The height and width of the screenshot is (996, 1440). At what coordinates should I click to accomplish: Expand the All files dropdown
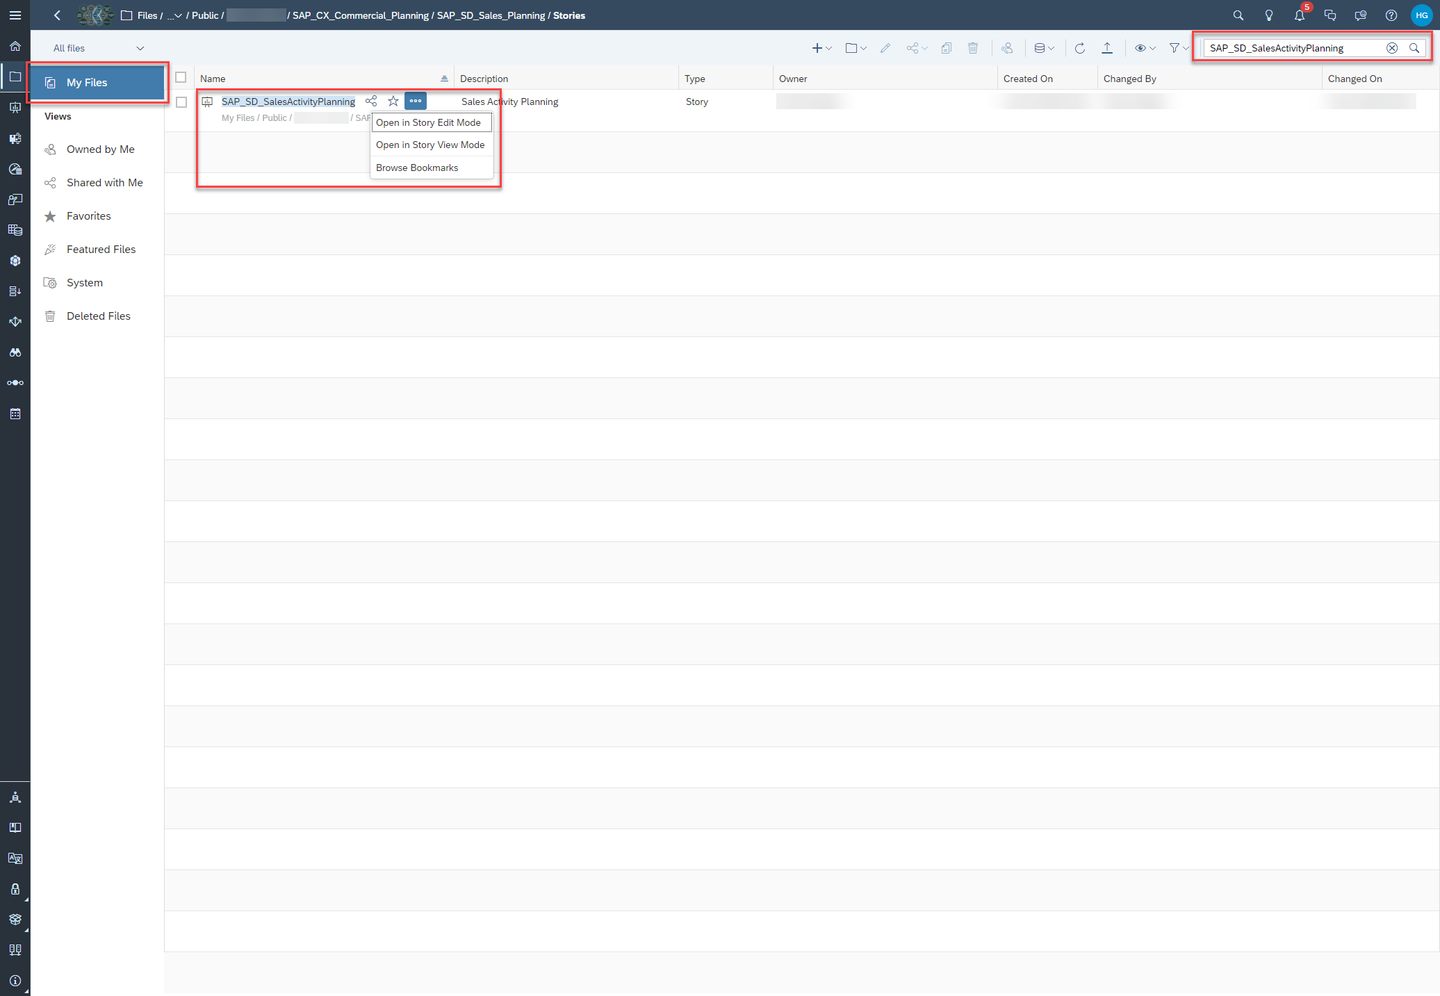(98, 48)
